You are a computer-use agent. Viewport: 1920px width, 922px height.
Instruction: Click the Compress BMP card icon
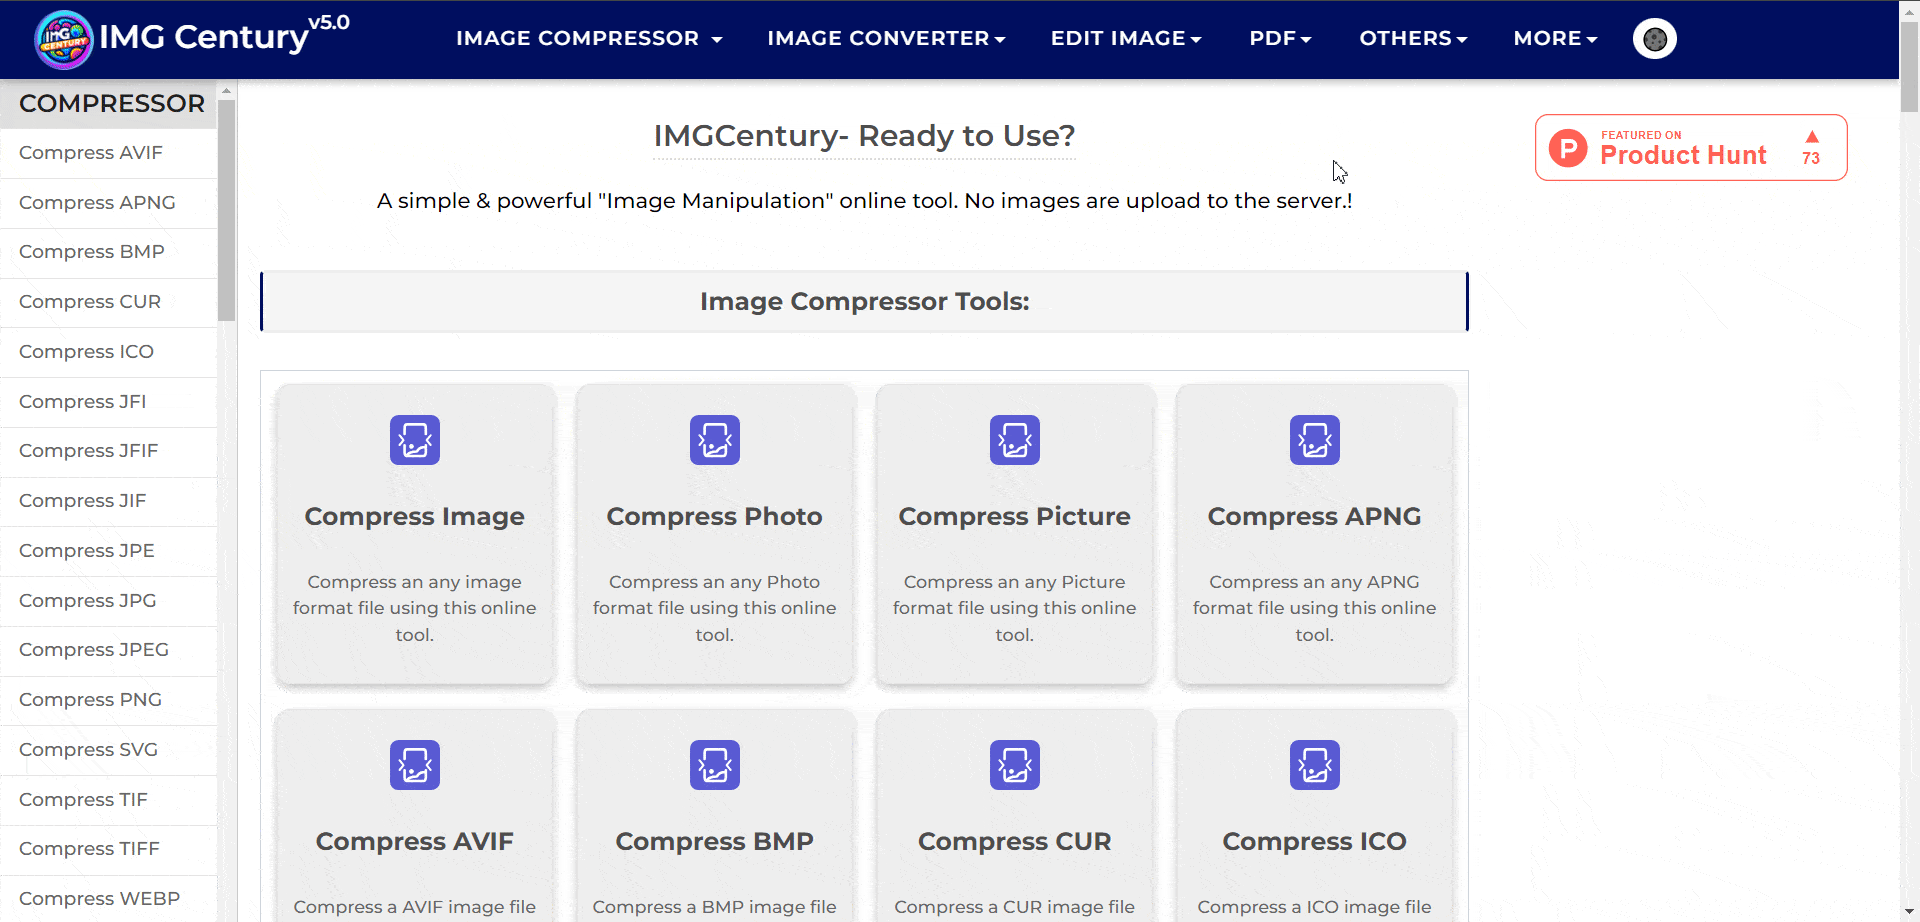click(715, 765)
